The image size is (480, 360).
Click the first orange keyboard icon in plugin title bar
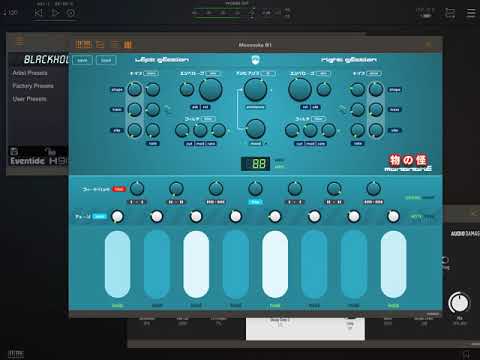click(83, 44)
